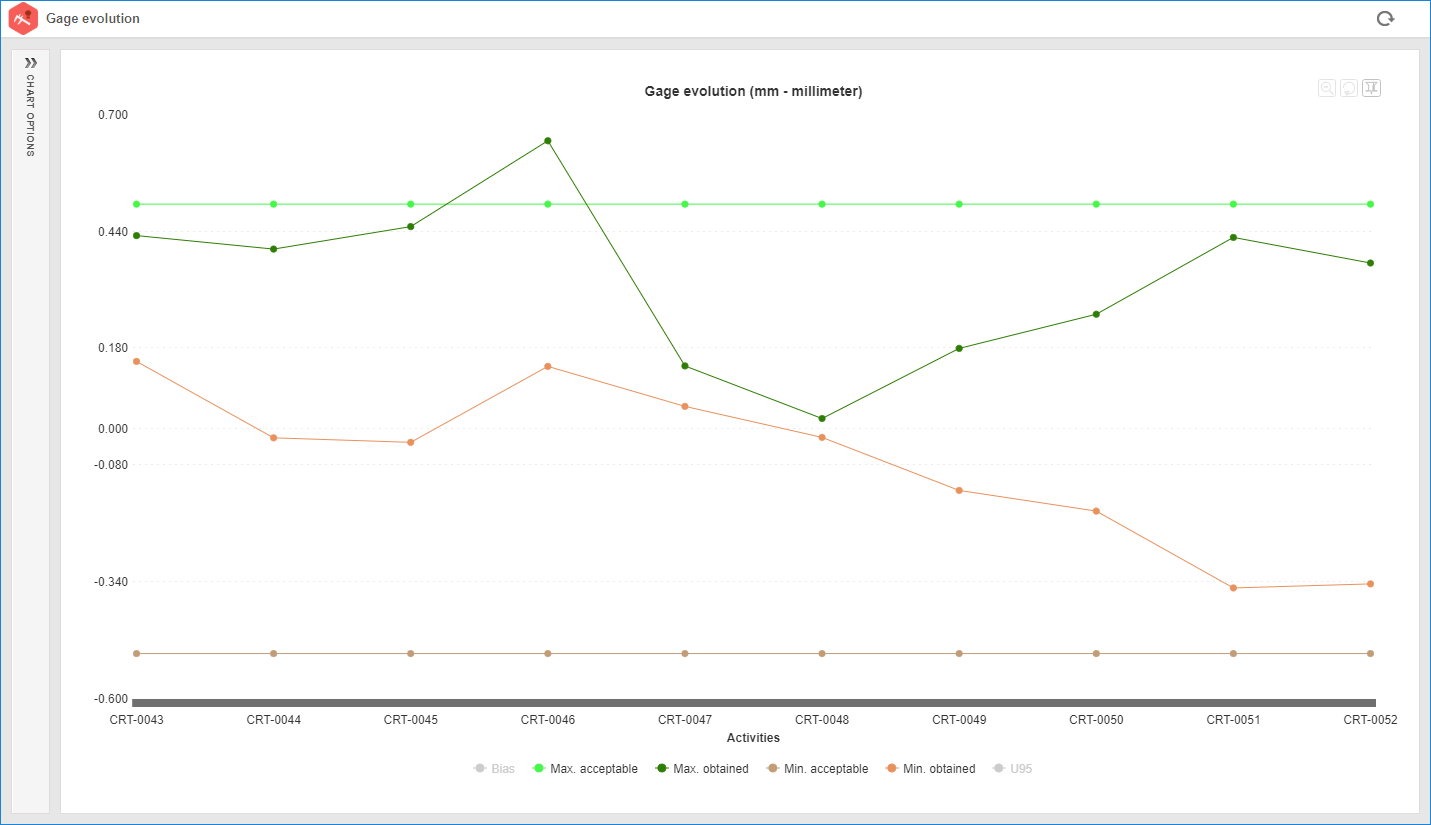Click the 0.440 y-axis value
Screen dimensions: 1431x825
[x=113, y=232]
